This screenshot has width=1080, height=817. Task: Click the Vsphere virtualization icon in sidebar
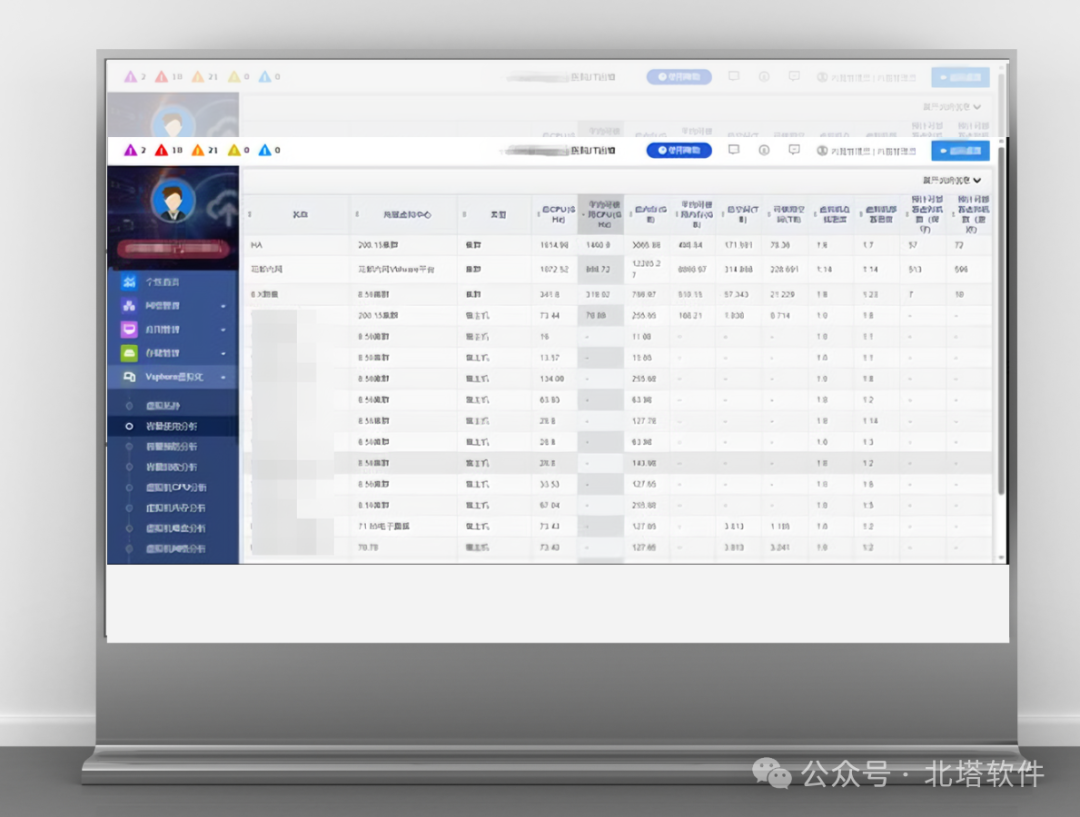coord(129,377)
